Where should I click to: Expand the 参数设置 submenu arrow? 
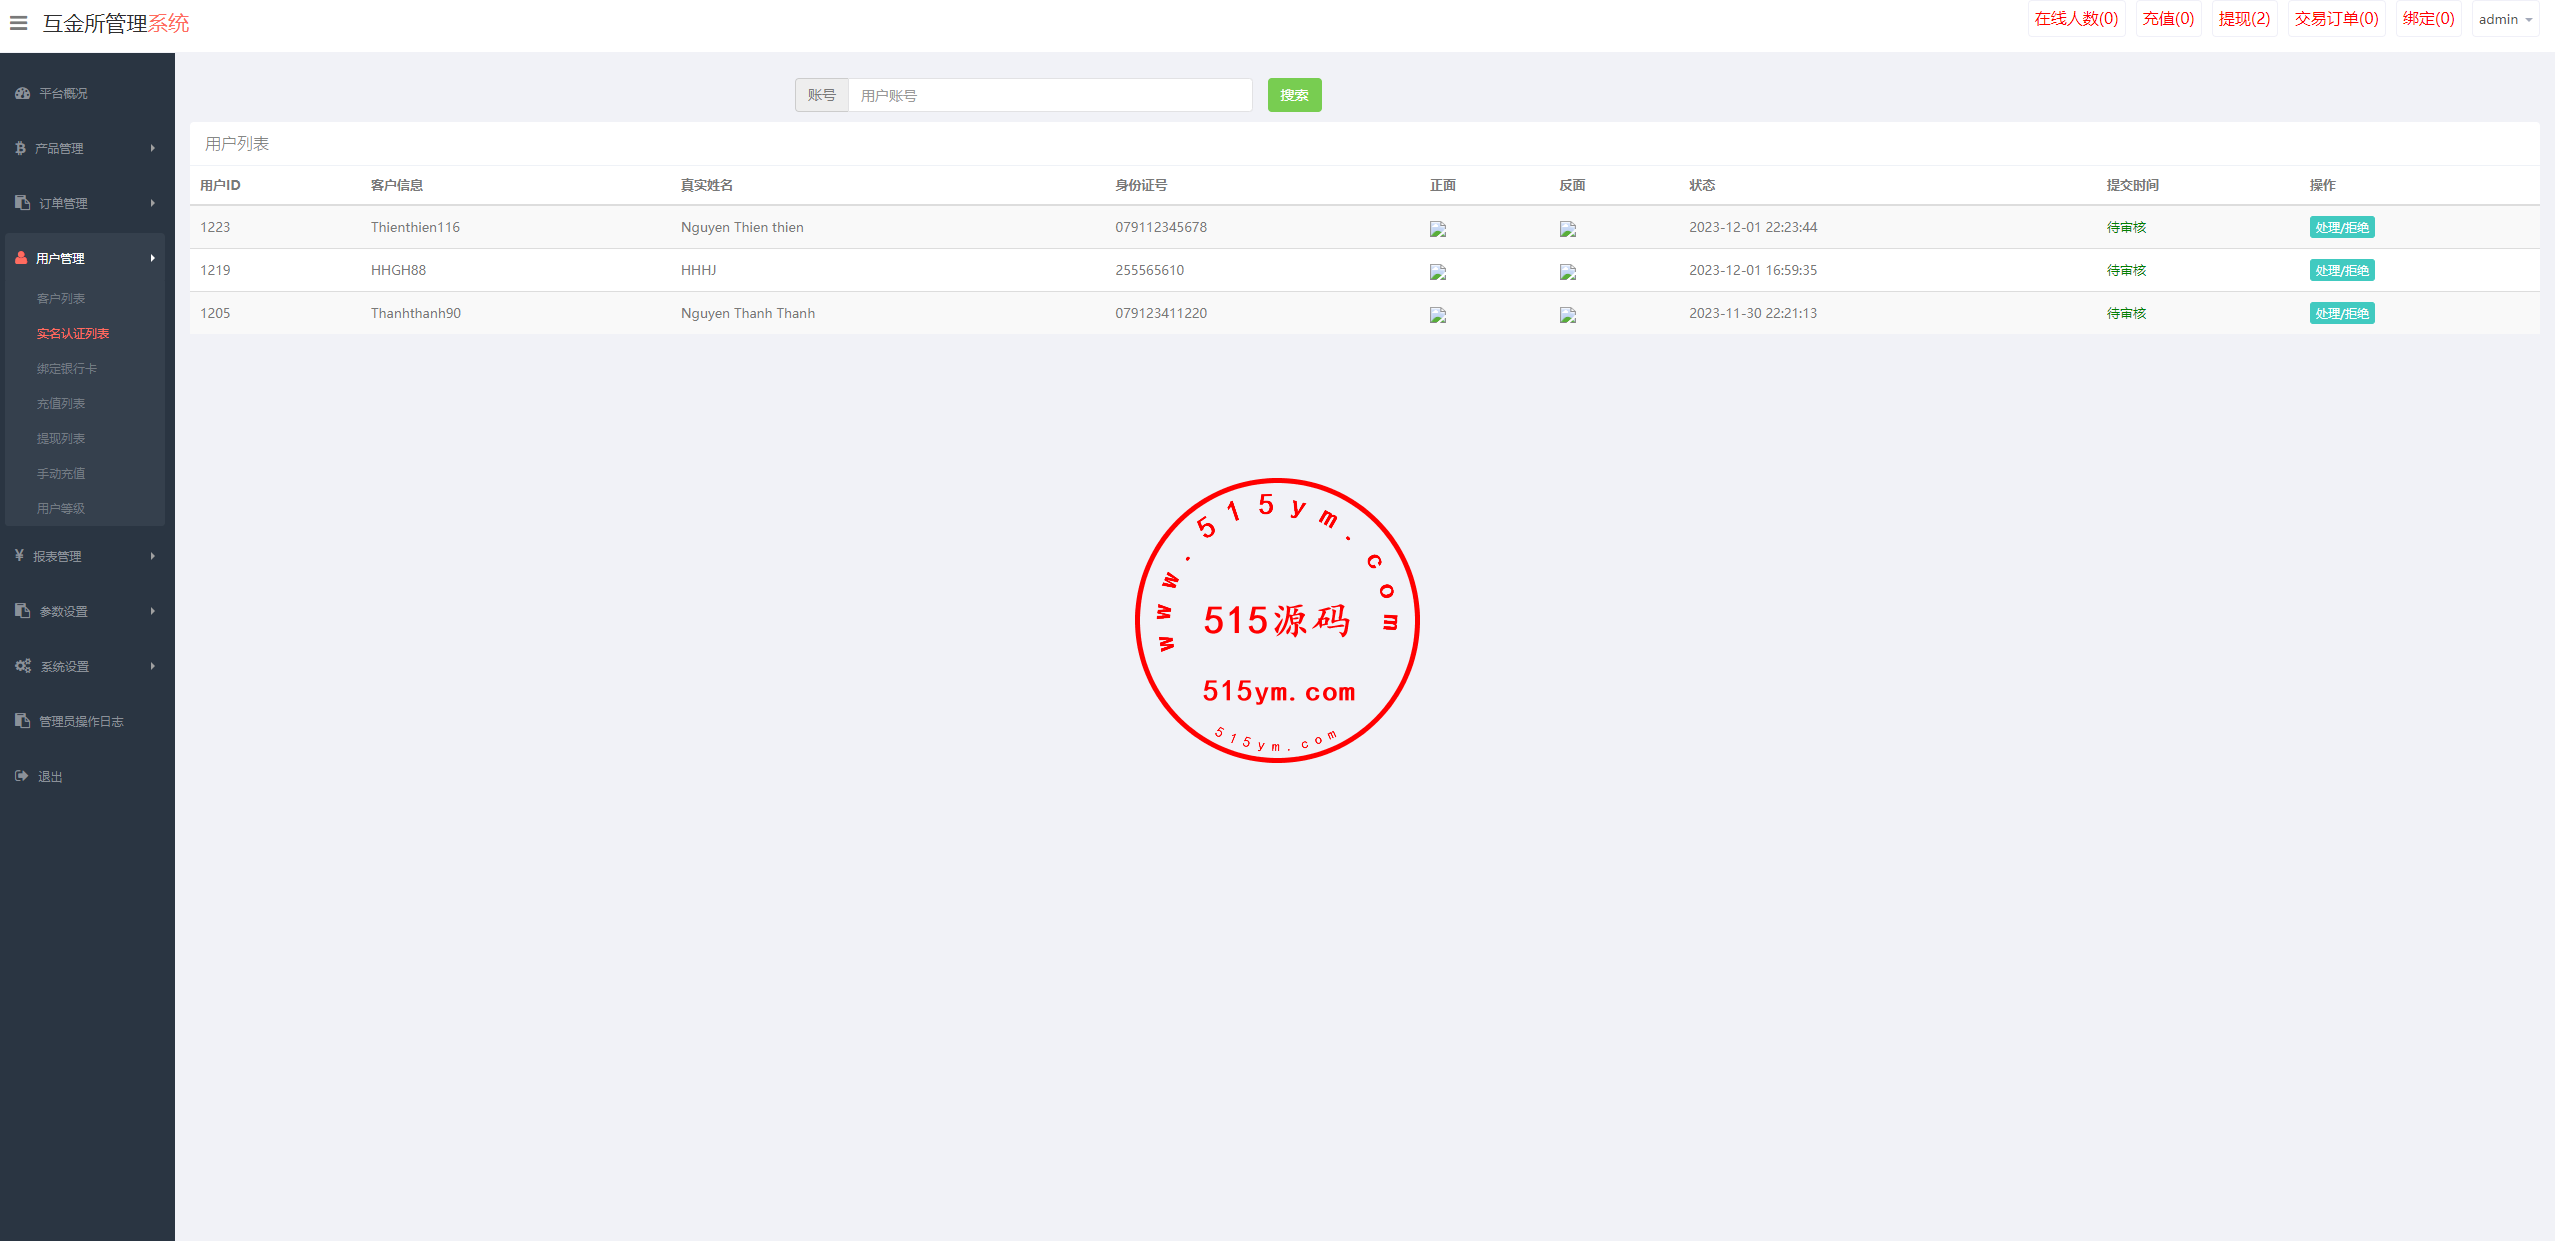tap(153, 611)
